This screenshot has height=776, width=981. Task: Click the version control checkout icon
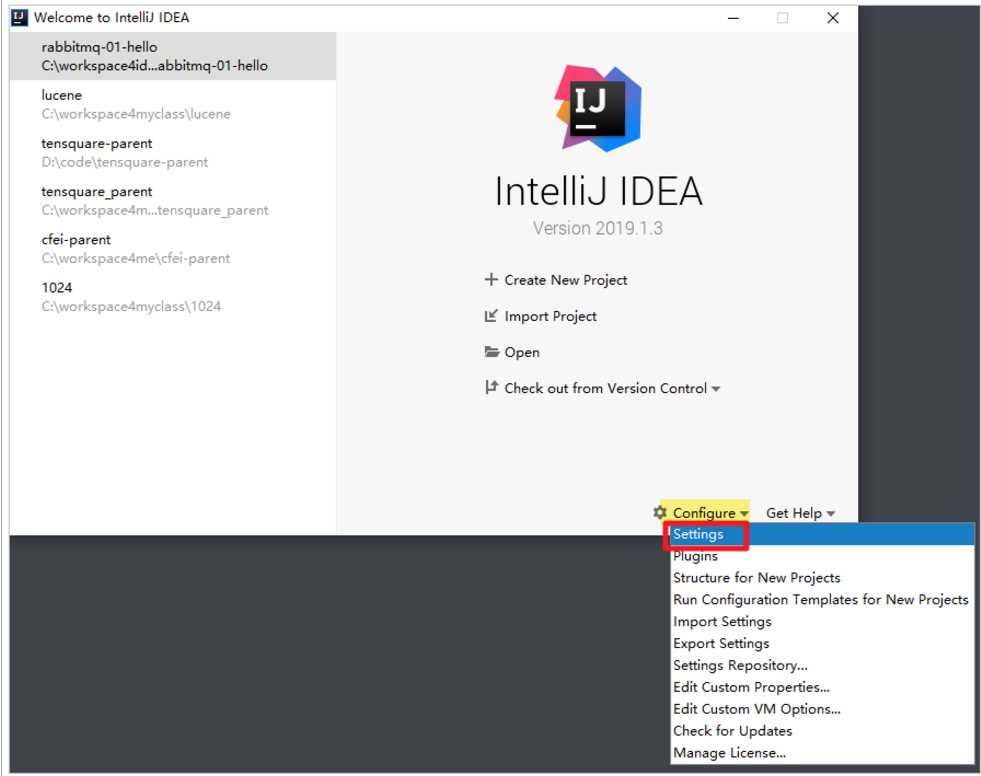[491, 387]
